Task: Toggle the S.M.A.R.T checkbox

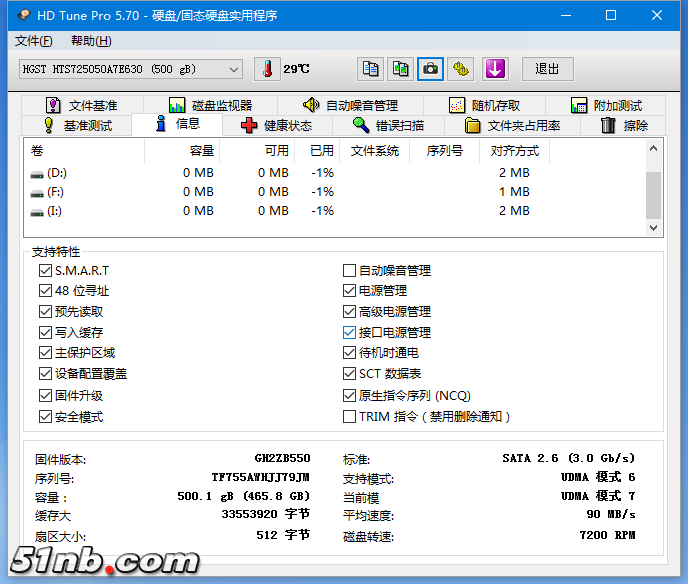Action: [45, 271]
